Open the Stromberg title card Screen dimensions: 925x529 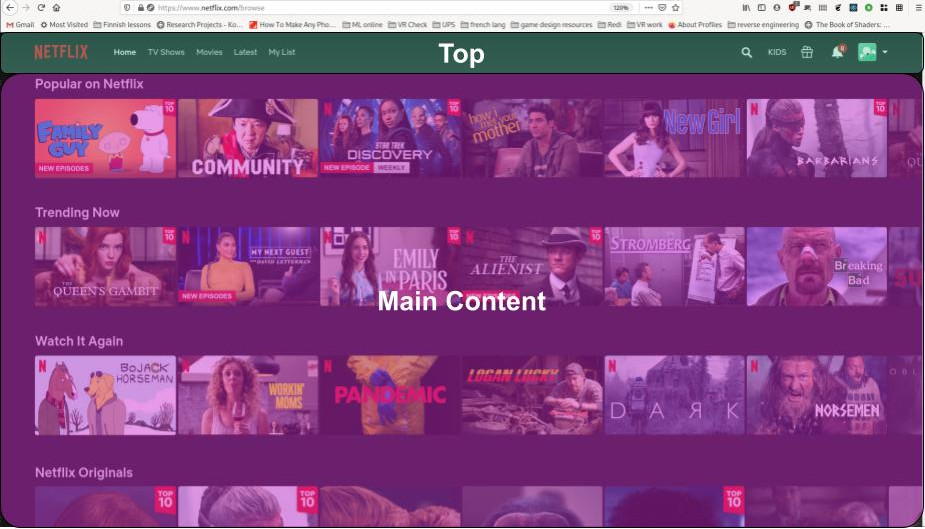674,267
